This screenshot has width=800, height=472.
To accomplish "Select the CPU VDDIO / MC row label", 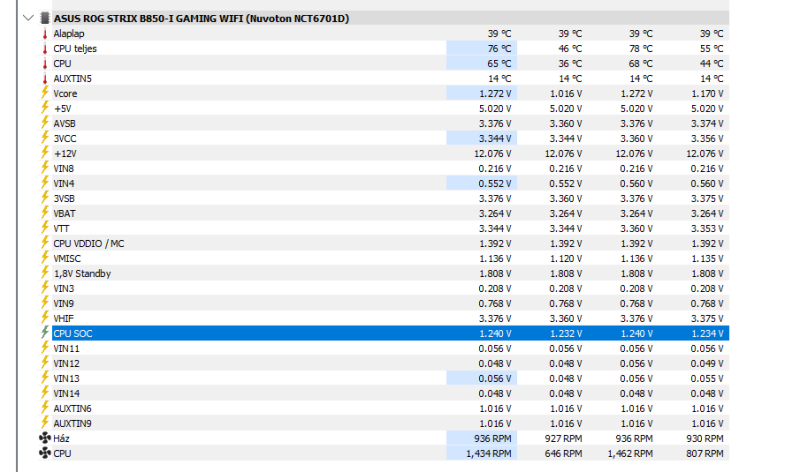I will click(x=89, y=244).
